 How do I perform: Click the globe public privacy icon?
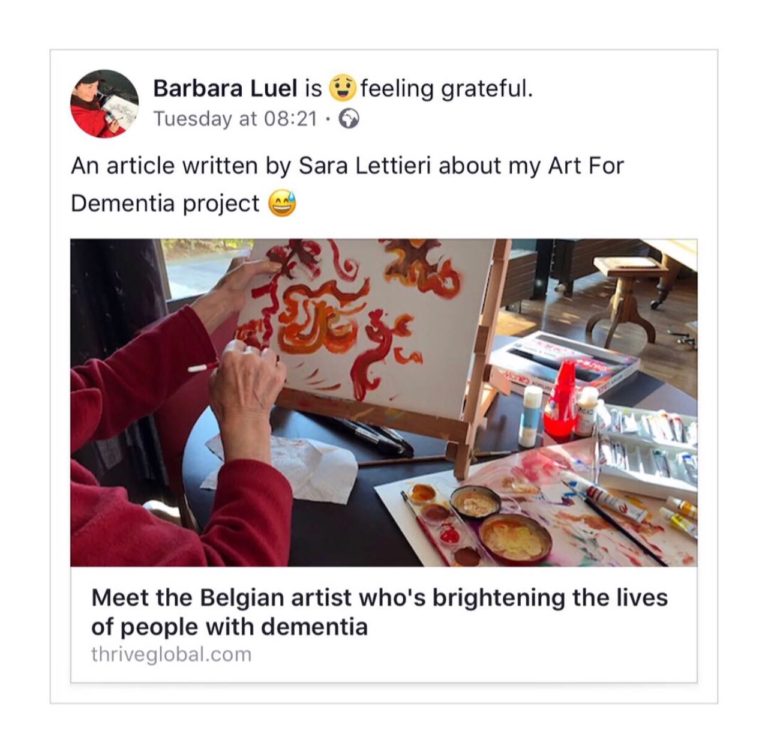(x=349, y=119)
